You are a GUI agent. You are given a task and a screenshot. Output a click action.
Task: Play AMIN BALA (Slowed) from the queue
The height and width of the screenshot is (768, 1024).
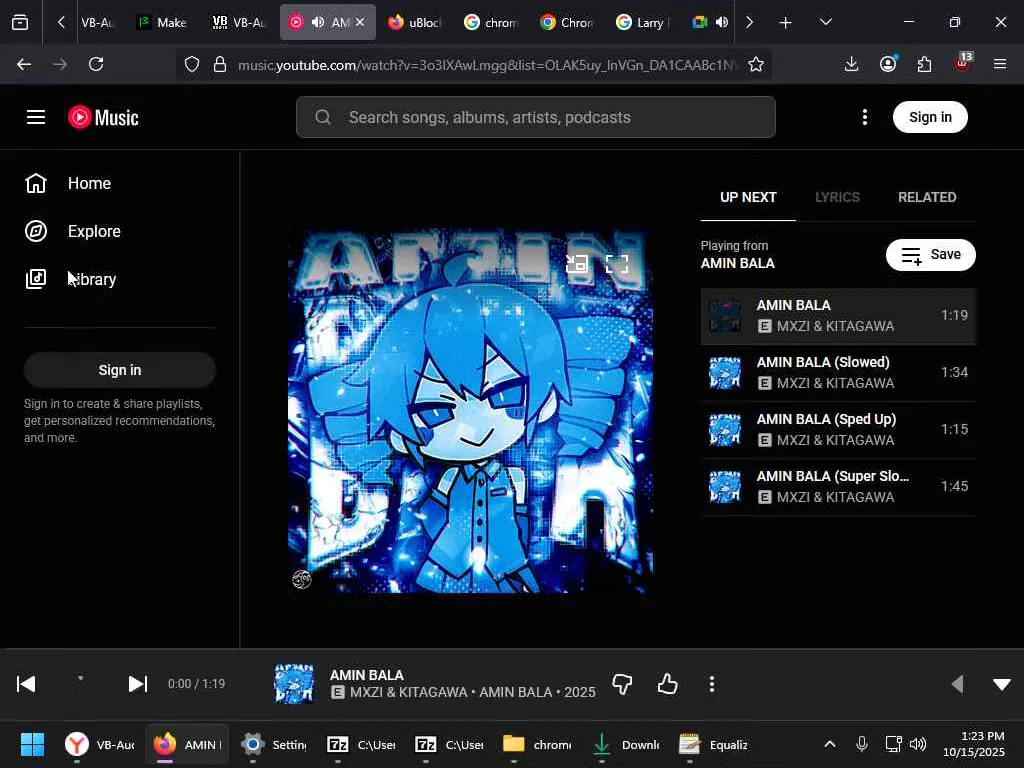point(839,373)
